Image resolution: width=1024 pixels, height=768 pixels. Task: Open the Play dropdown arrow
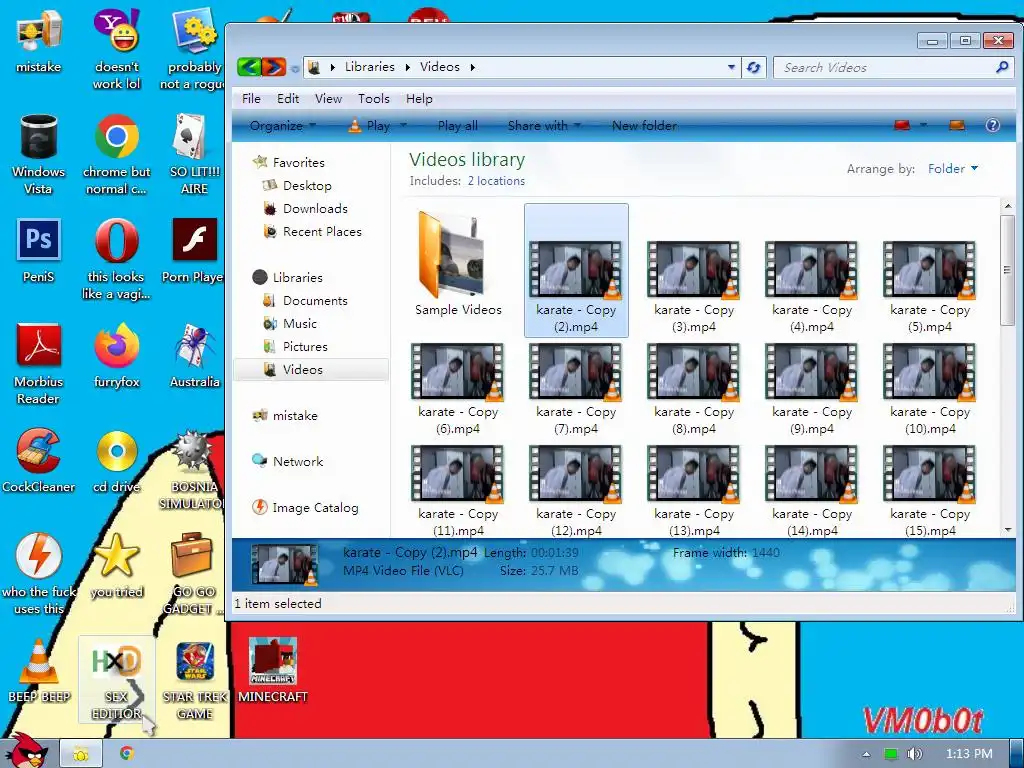pyautogui.click(x=403, y=125)
